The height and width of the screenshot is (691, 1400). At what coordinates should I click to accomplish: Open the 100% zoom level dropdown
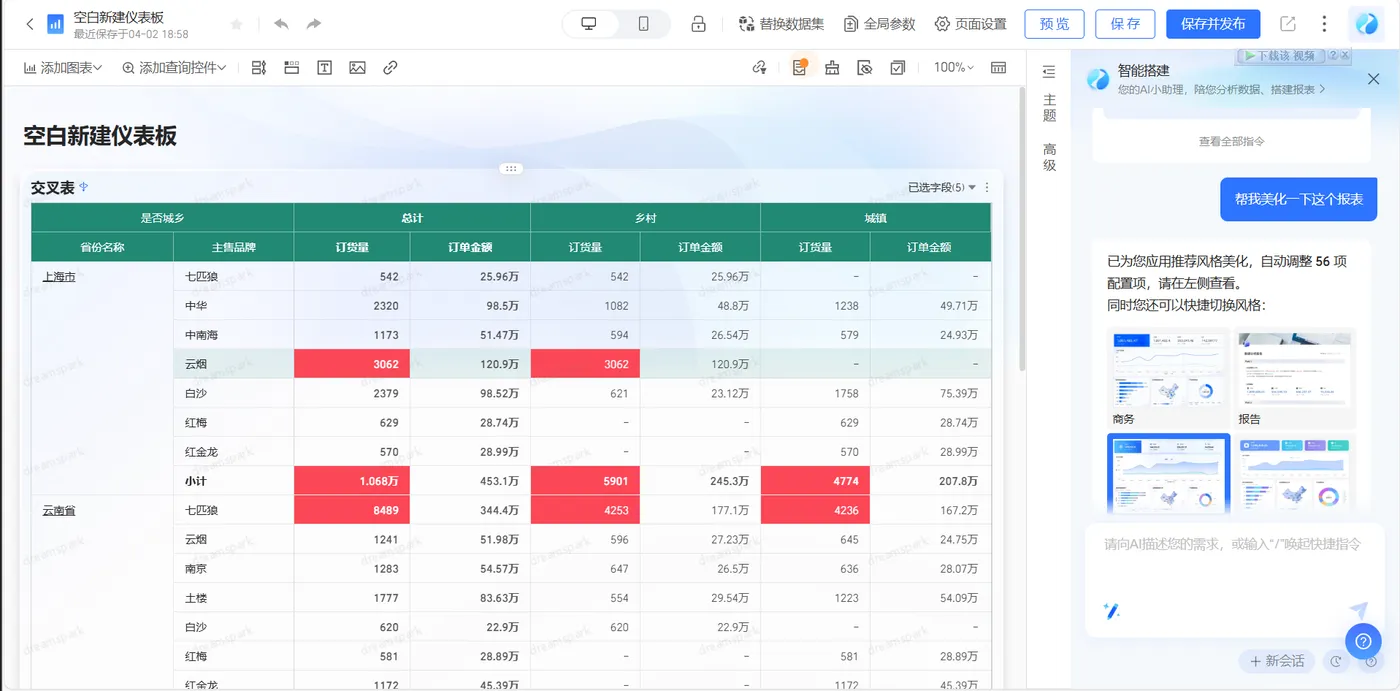coord(953,68)
